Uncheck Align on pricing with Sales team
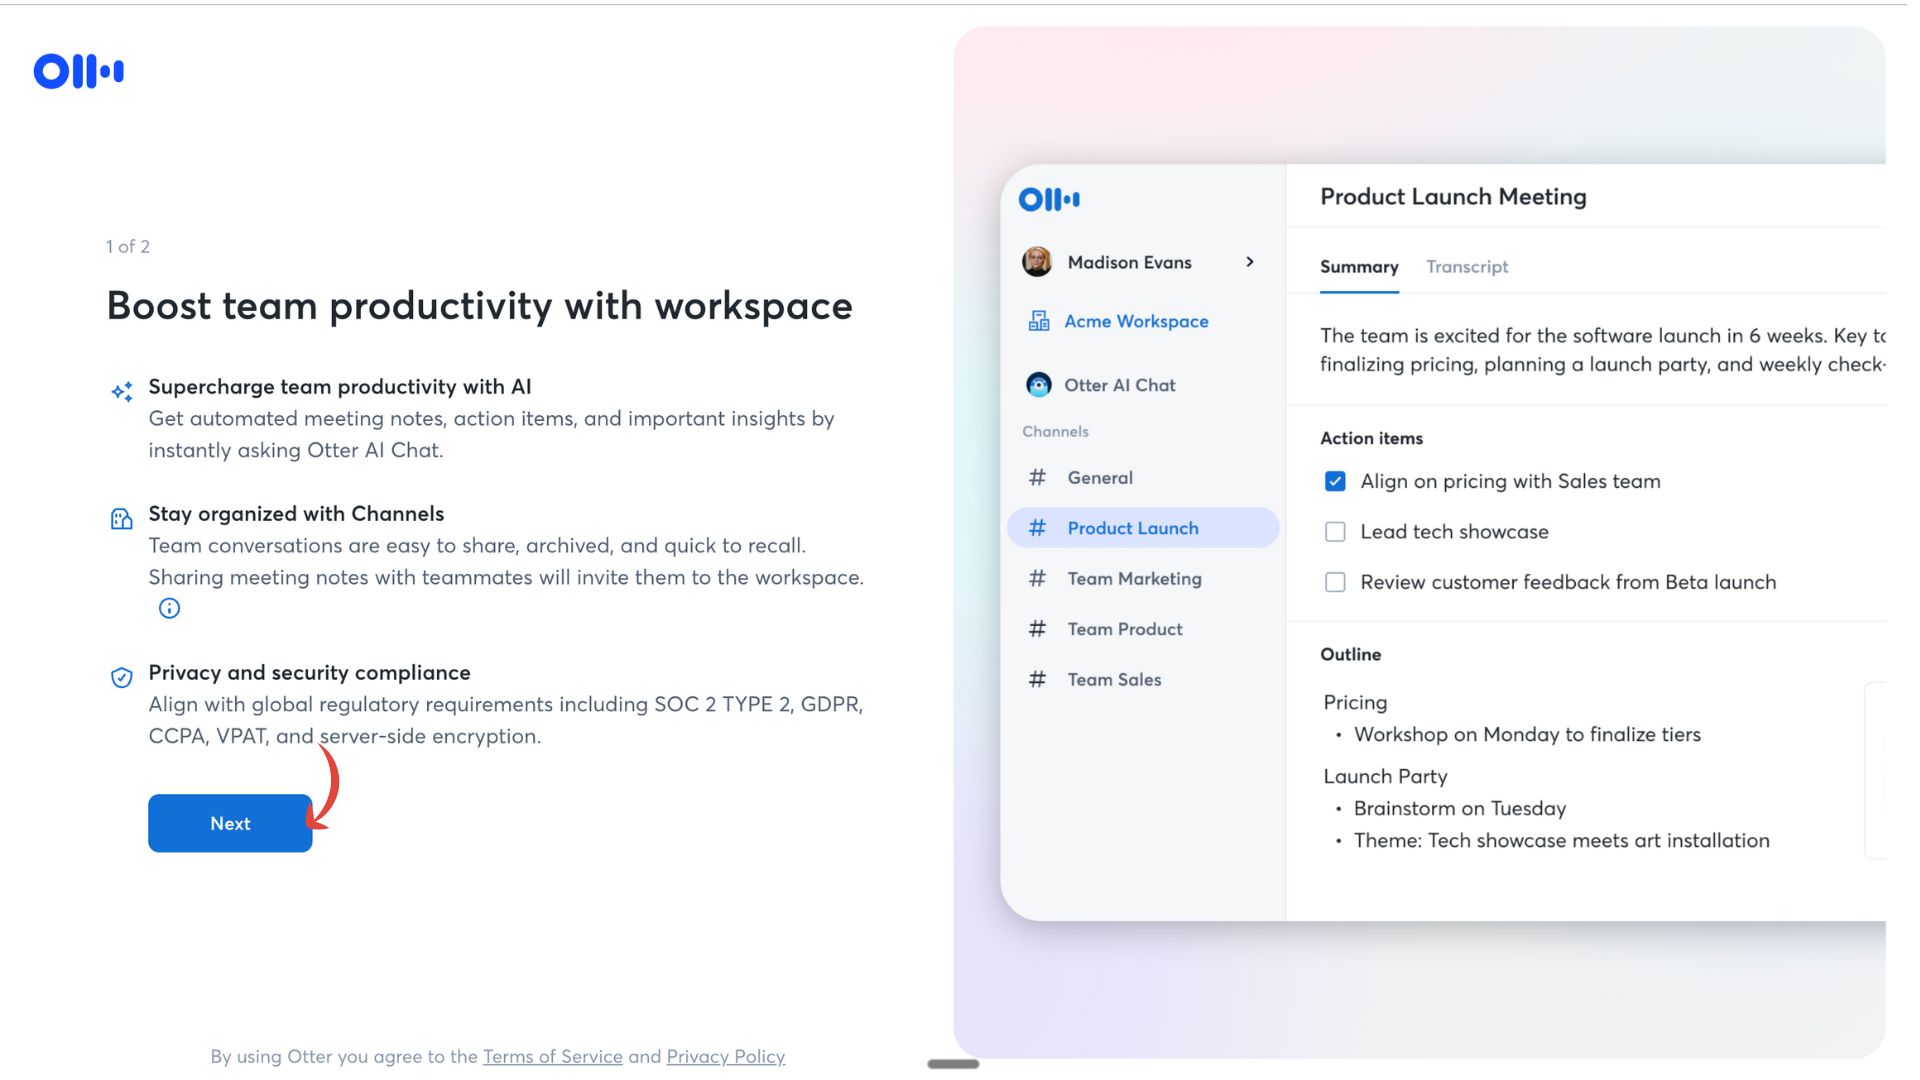 [1335, 481]
